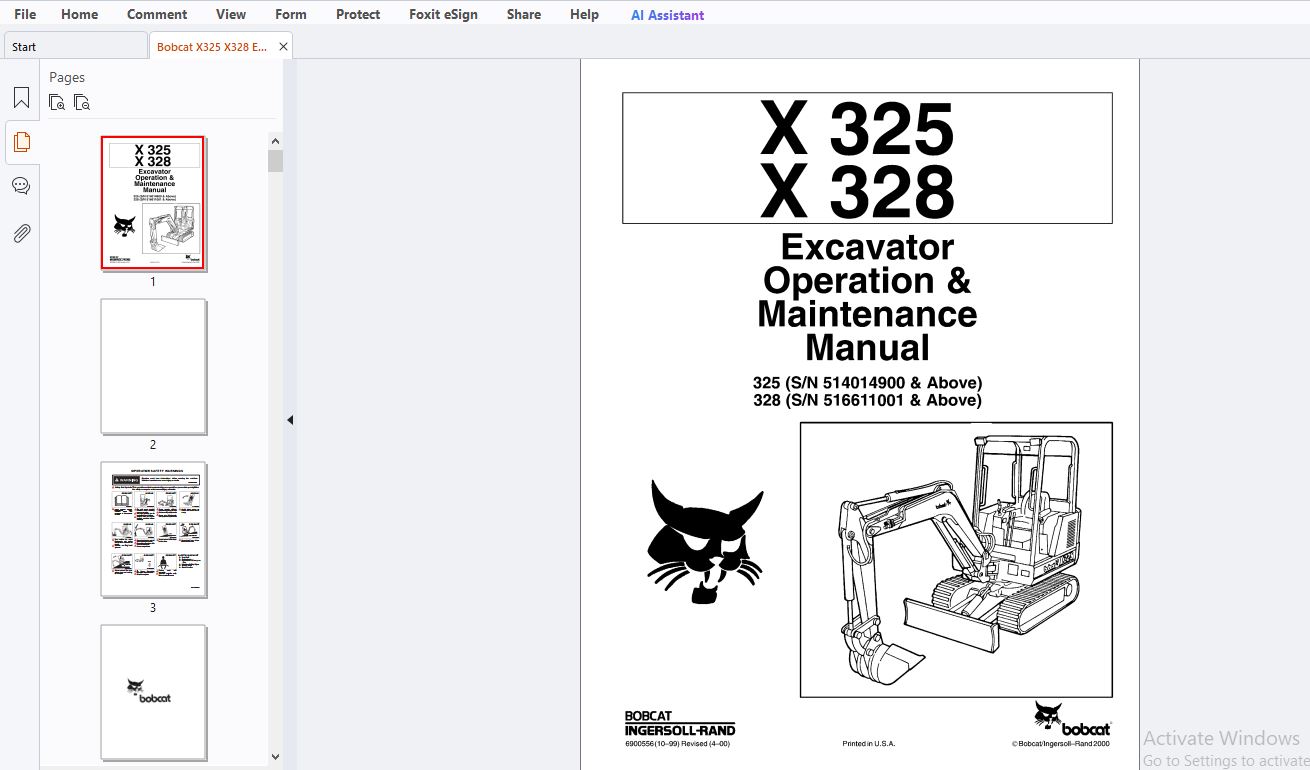Open the Foxit eSign tab
1310x770 pixels.
point(443,14)
